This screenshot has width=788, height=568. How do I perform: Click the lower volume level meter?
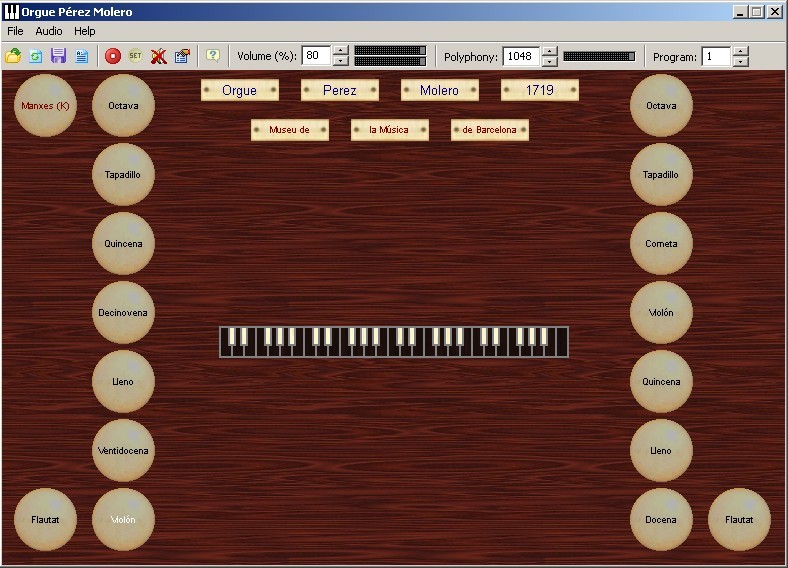click(390, 61)
